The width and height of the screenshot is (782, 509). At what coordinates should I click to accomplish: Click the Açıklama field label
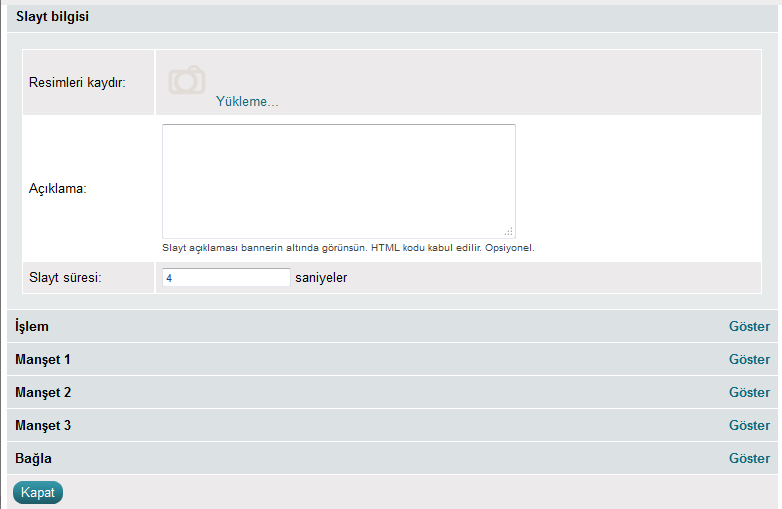pyautogui.click(x=58, y=188)
